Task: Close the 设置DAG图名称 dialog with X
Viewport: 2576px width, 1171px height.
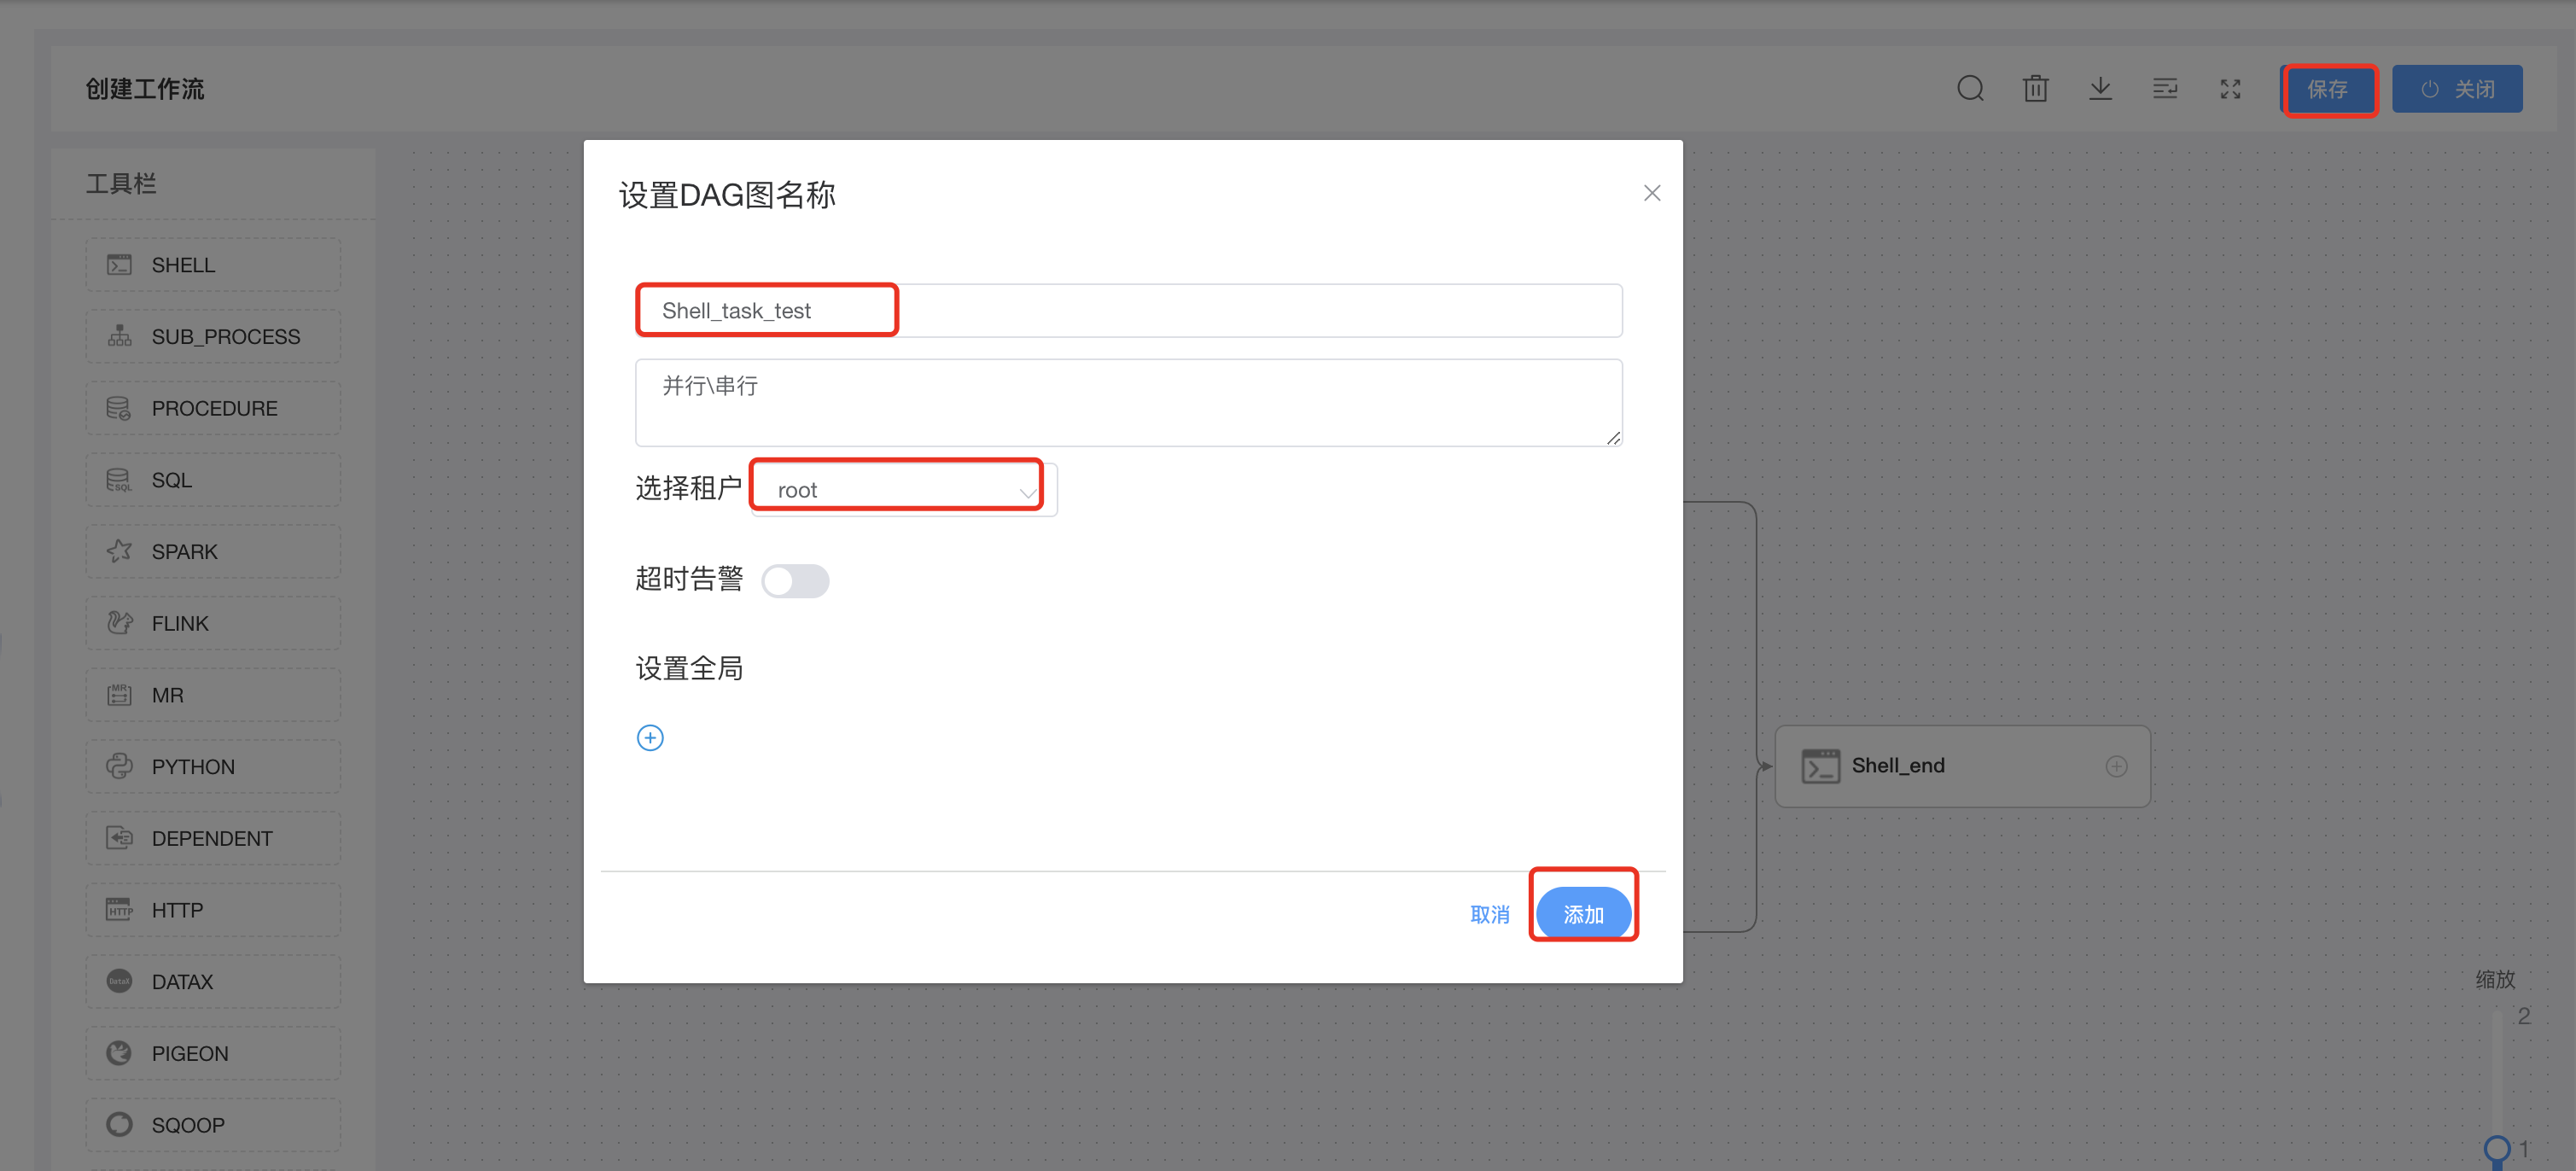Action: [x=1651, y=193]
